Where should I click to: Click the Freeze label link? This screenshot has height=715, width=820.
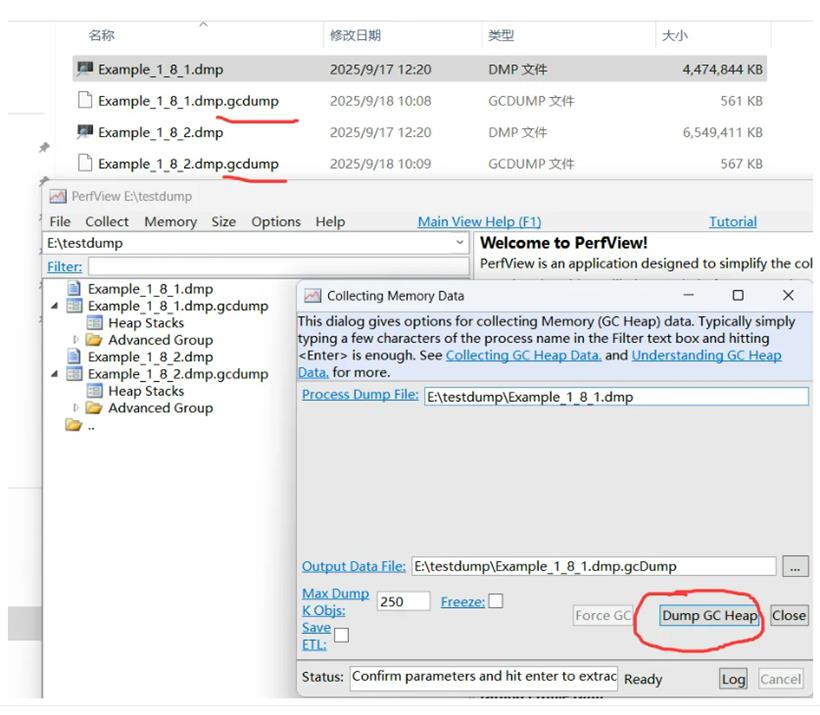[463, 602]
